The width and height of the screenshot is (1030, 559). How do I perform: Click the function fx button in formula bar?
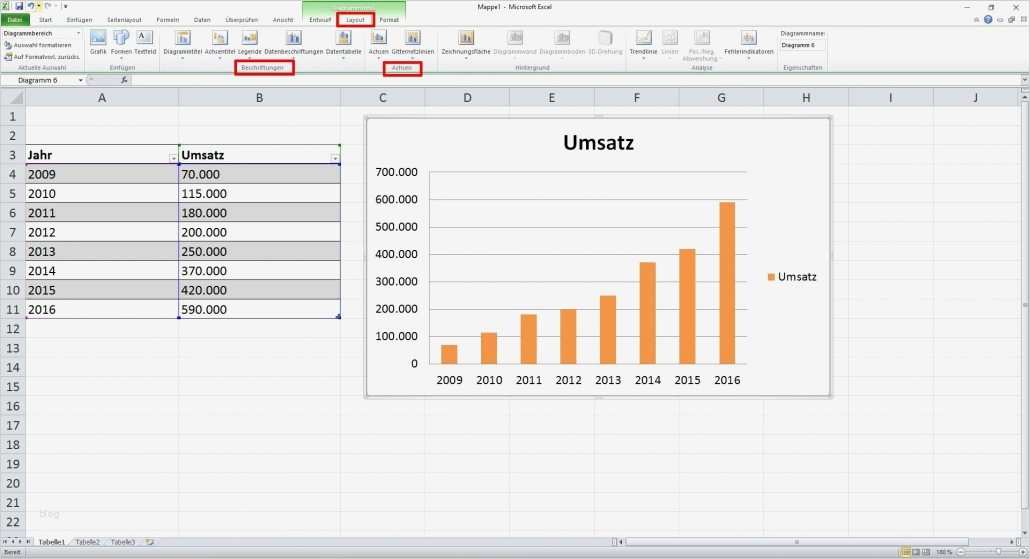pos(124,80)
